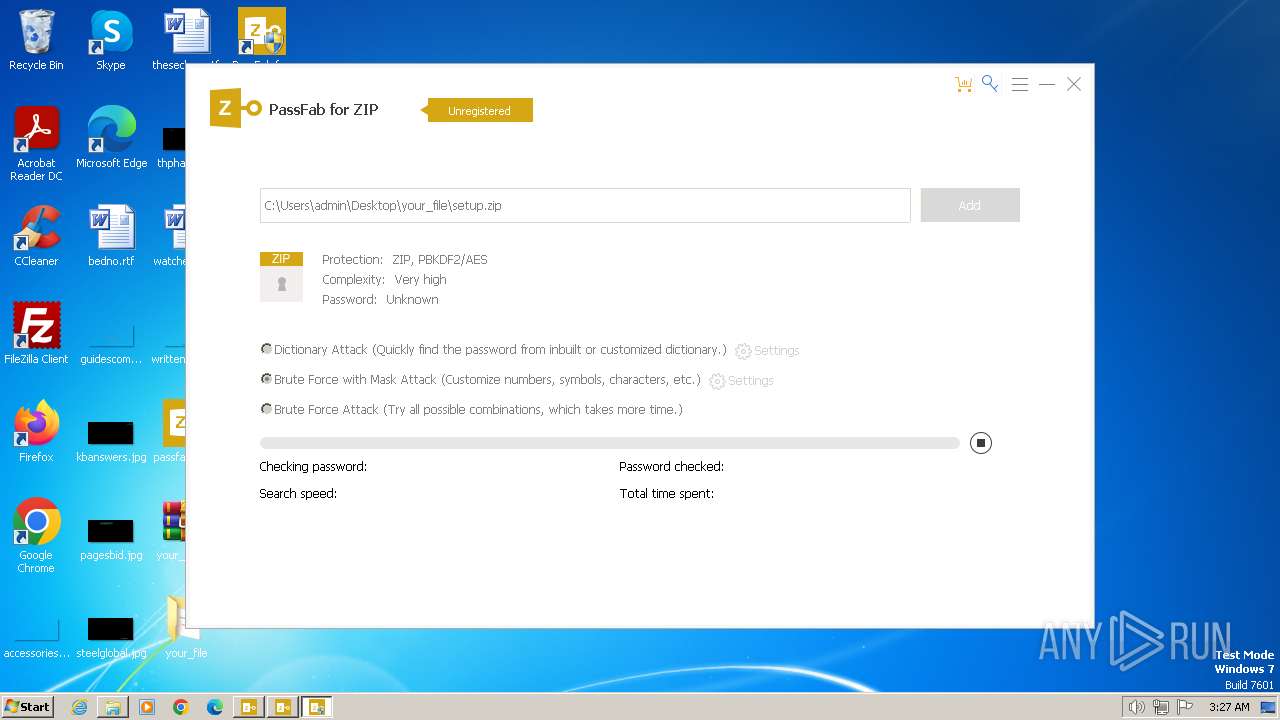The height and width of the screenshot is (720, 1280).
Task: Open bedno.rtf document
Action: (111, 236)
